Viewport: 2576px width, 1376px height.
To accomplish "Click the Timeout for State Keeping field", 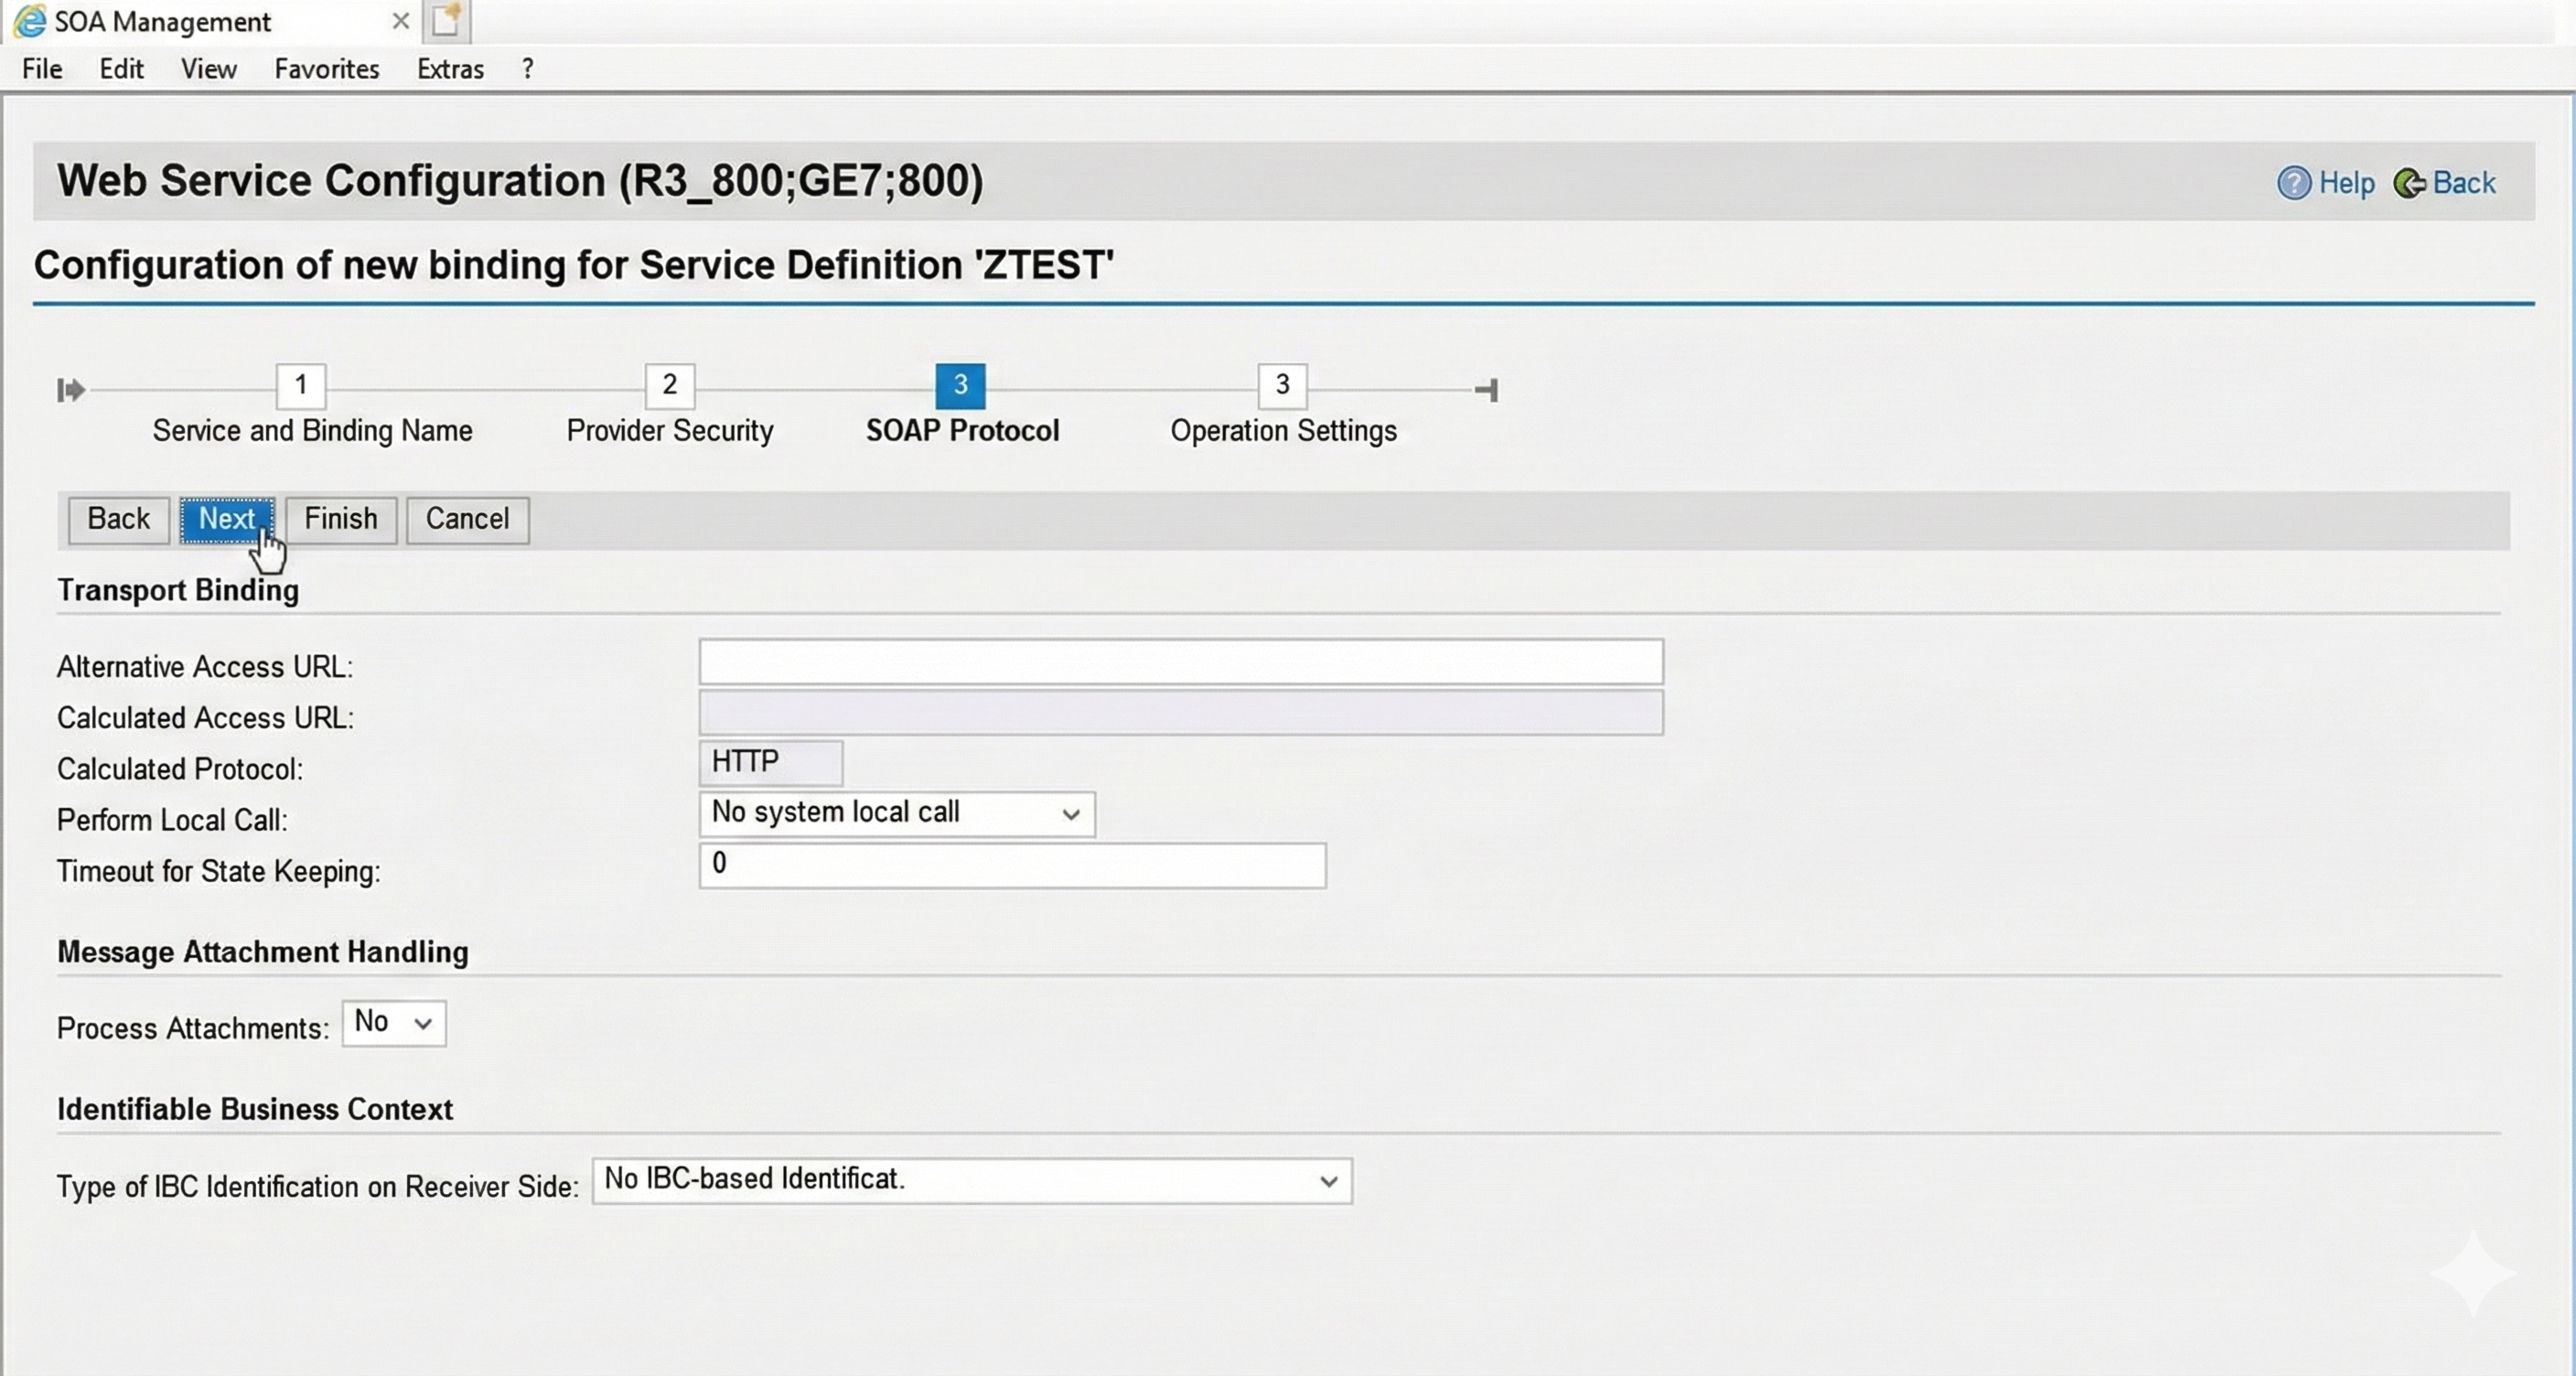I will [x=1012, y=865].
